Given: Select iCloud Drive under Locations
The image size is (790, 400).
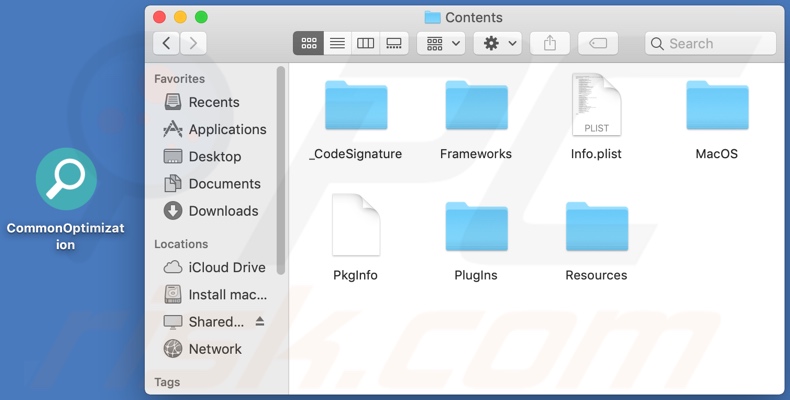Looking at the screenshot, I should point(227,267).
